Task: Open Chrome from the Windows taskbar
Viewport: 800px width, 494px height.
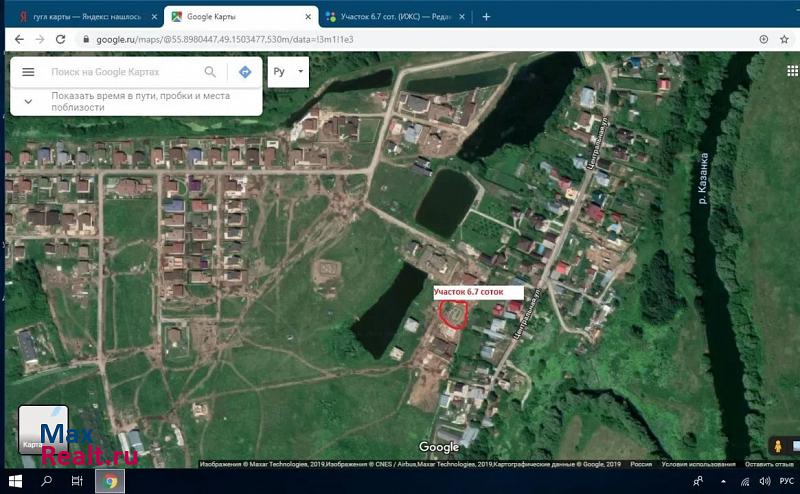Action: pyautogui.click(x=110, y=481)
